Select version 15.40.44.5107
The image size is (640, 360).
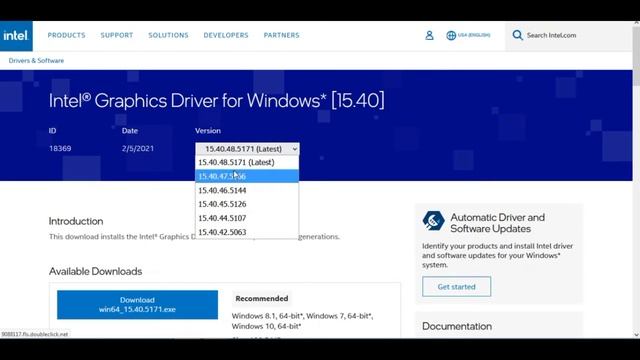click(247, 218)
